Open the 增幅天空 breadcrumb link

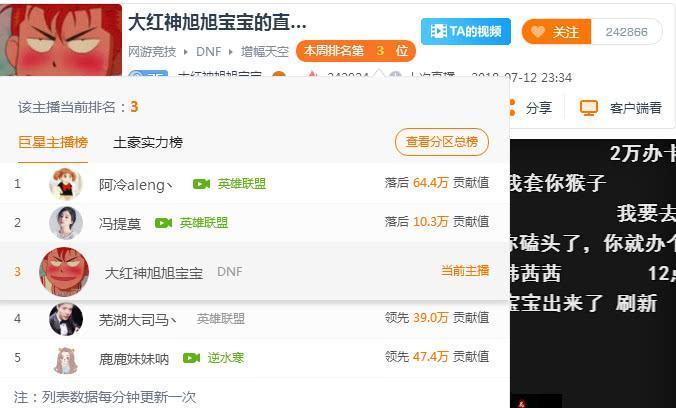265,52
